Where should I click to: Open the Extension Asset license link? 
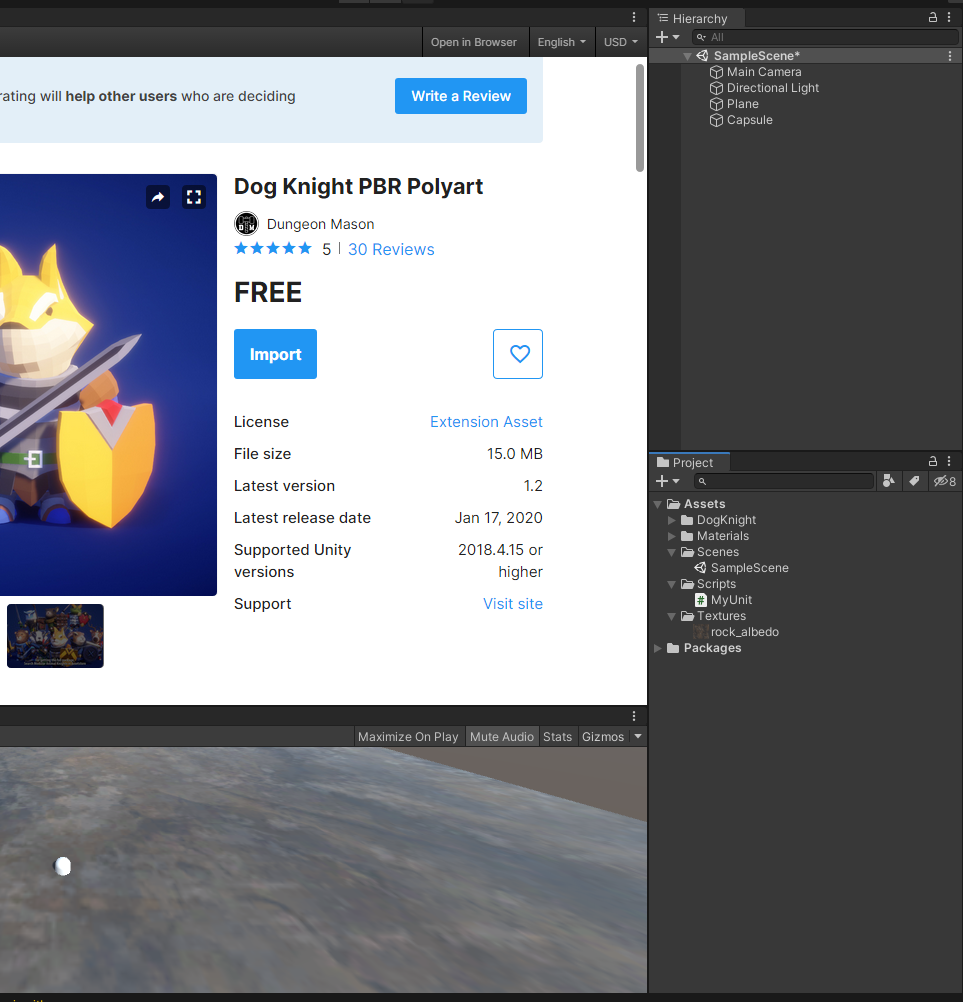click(486, 422)
